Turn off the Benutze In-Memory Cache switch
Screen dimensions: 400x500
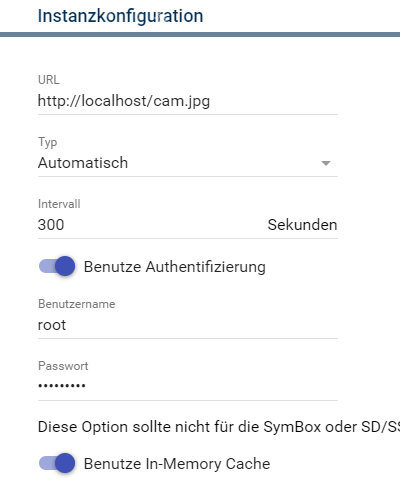(57, 463)
